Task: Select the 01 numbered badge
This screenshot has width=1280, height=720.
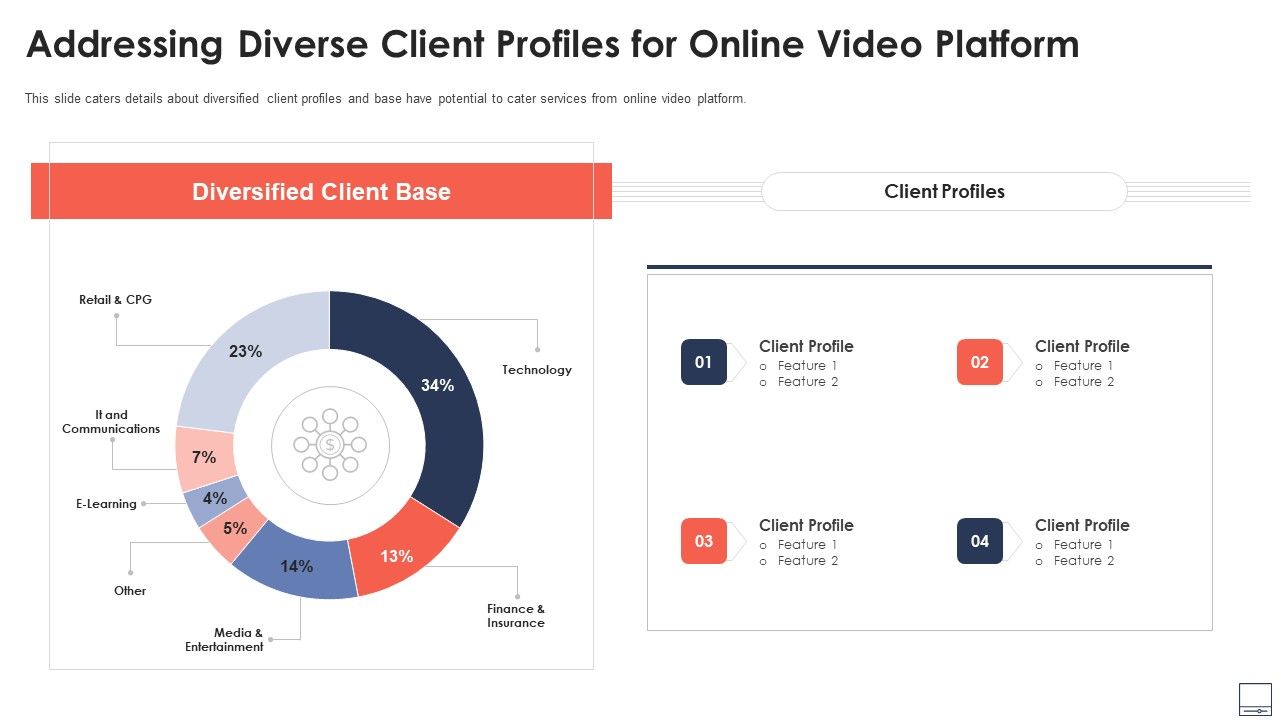Action: [704, 362]
